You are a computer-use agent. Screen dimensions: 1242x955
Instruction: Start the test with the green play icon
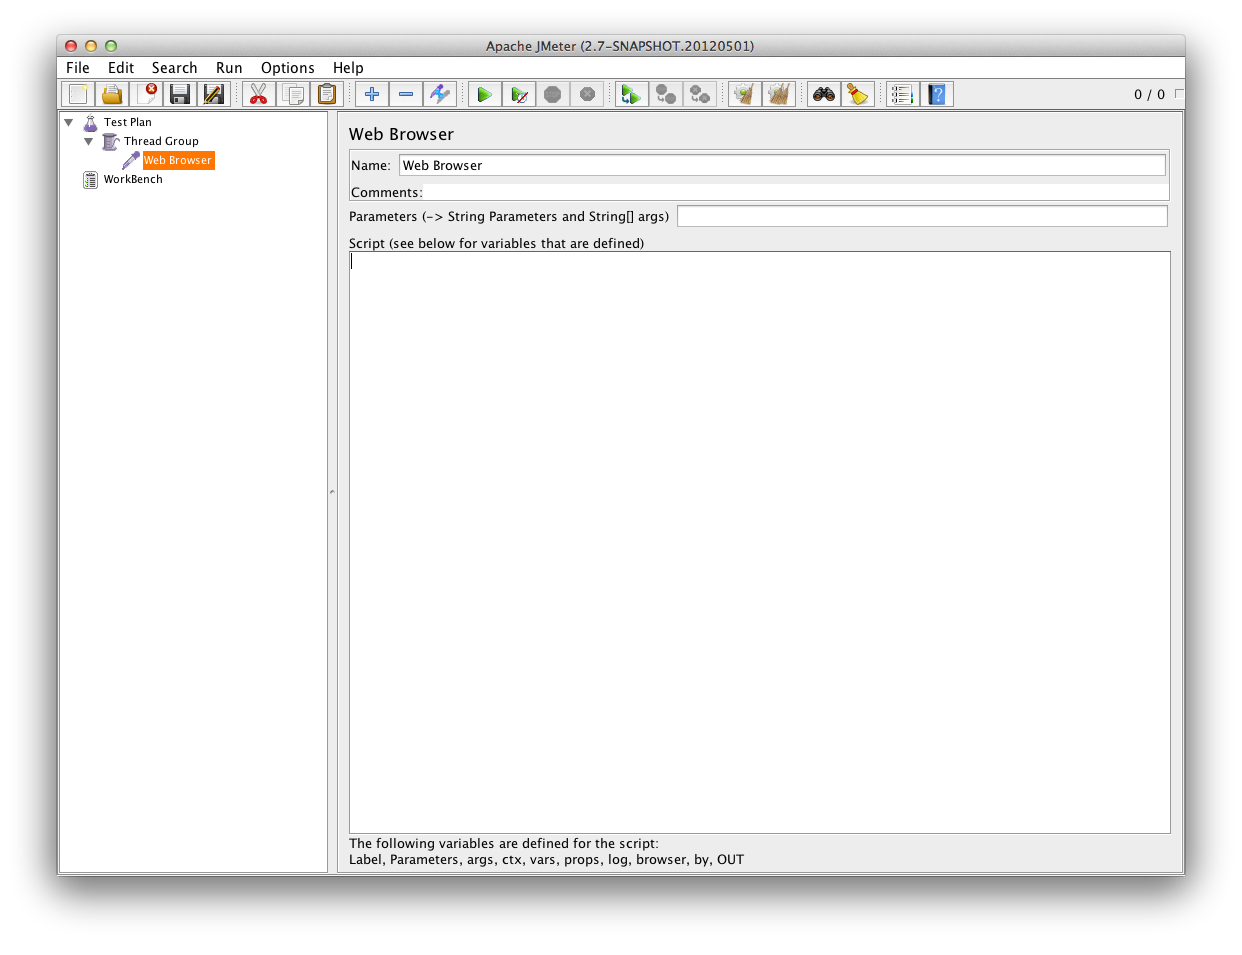pyautogui.click(x=485, y=93)
